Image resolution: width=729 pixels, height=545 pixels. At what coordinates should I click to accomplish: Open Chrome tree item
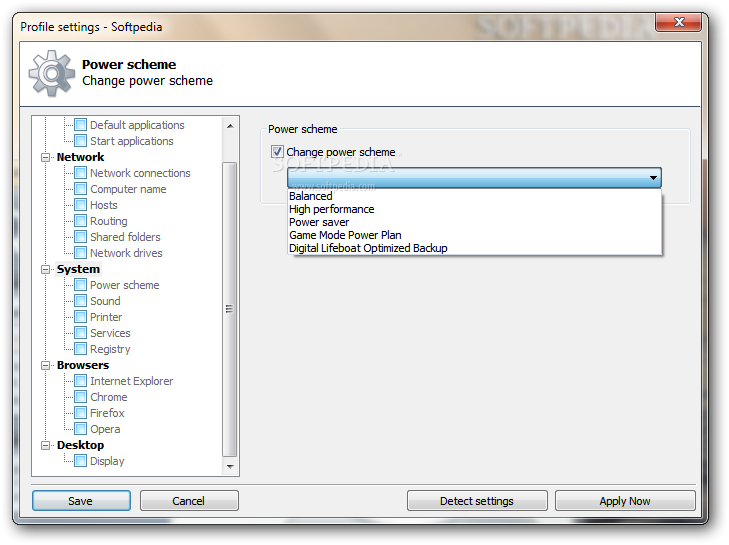tap(109, 397)
